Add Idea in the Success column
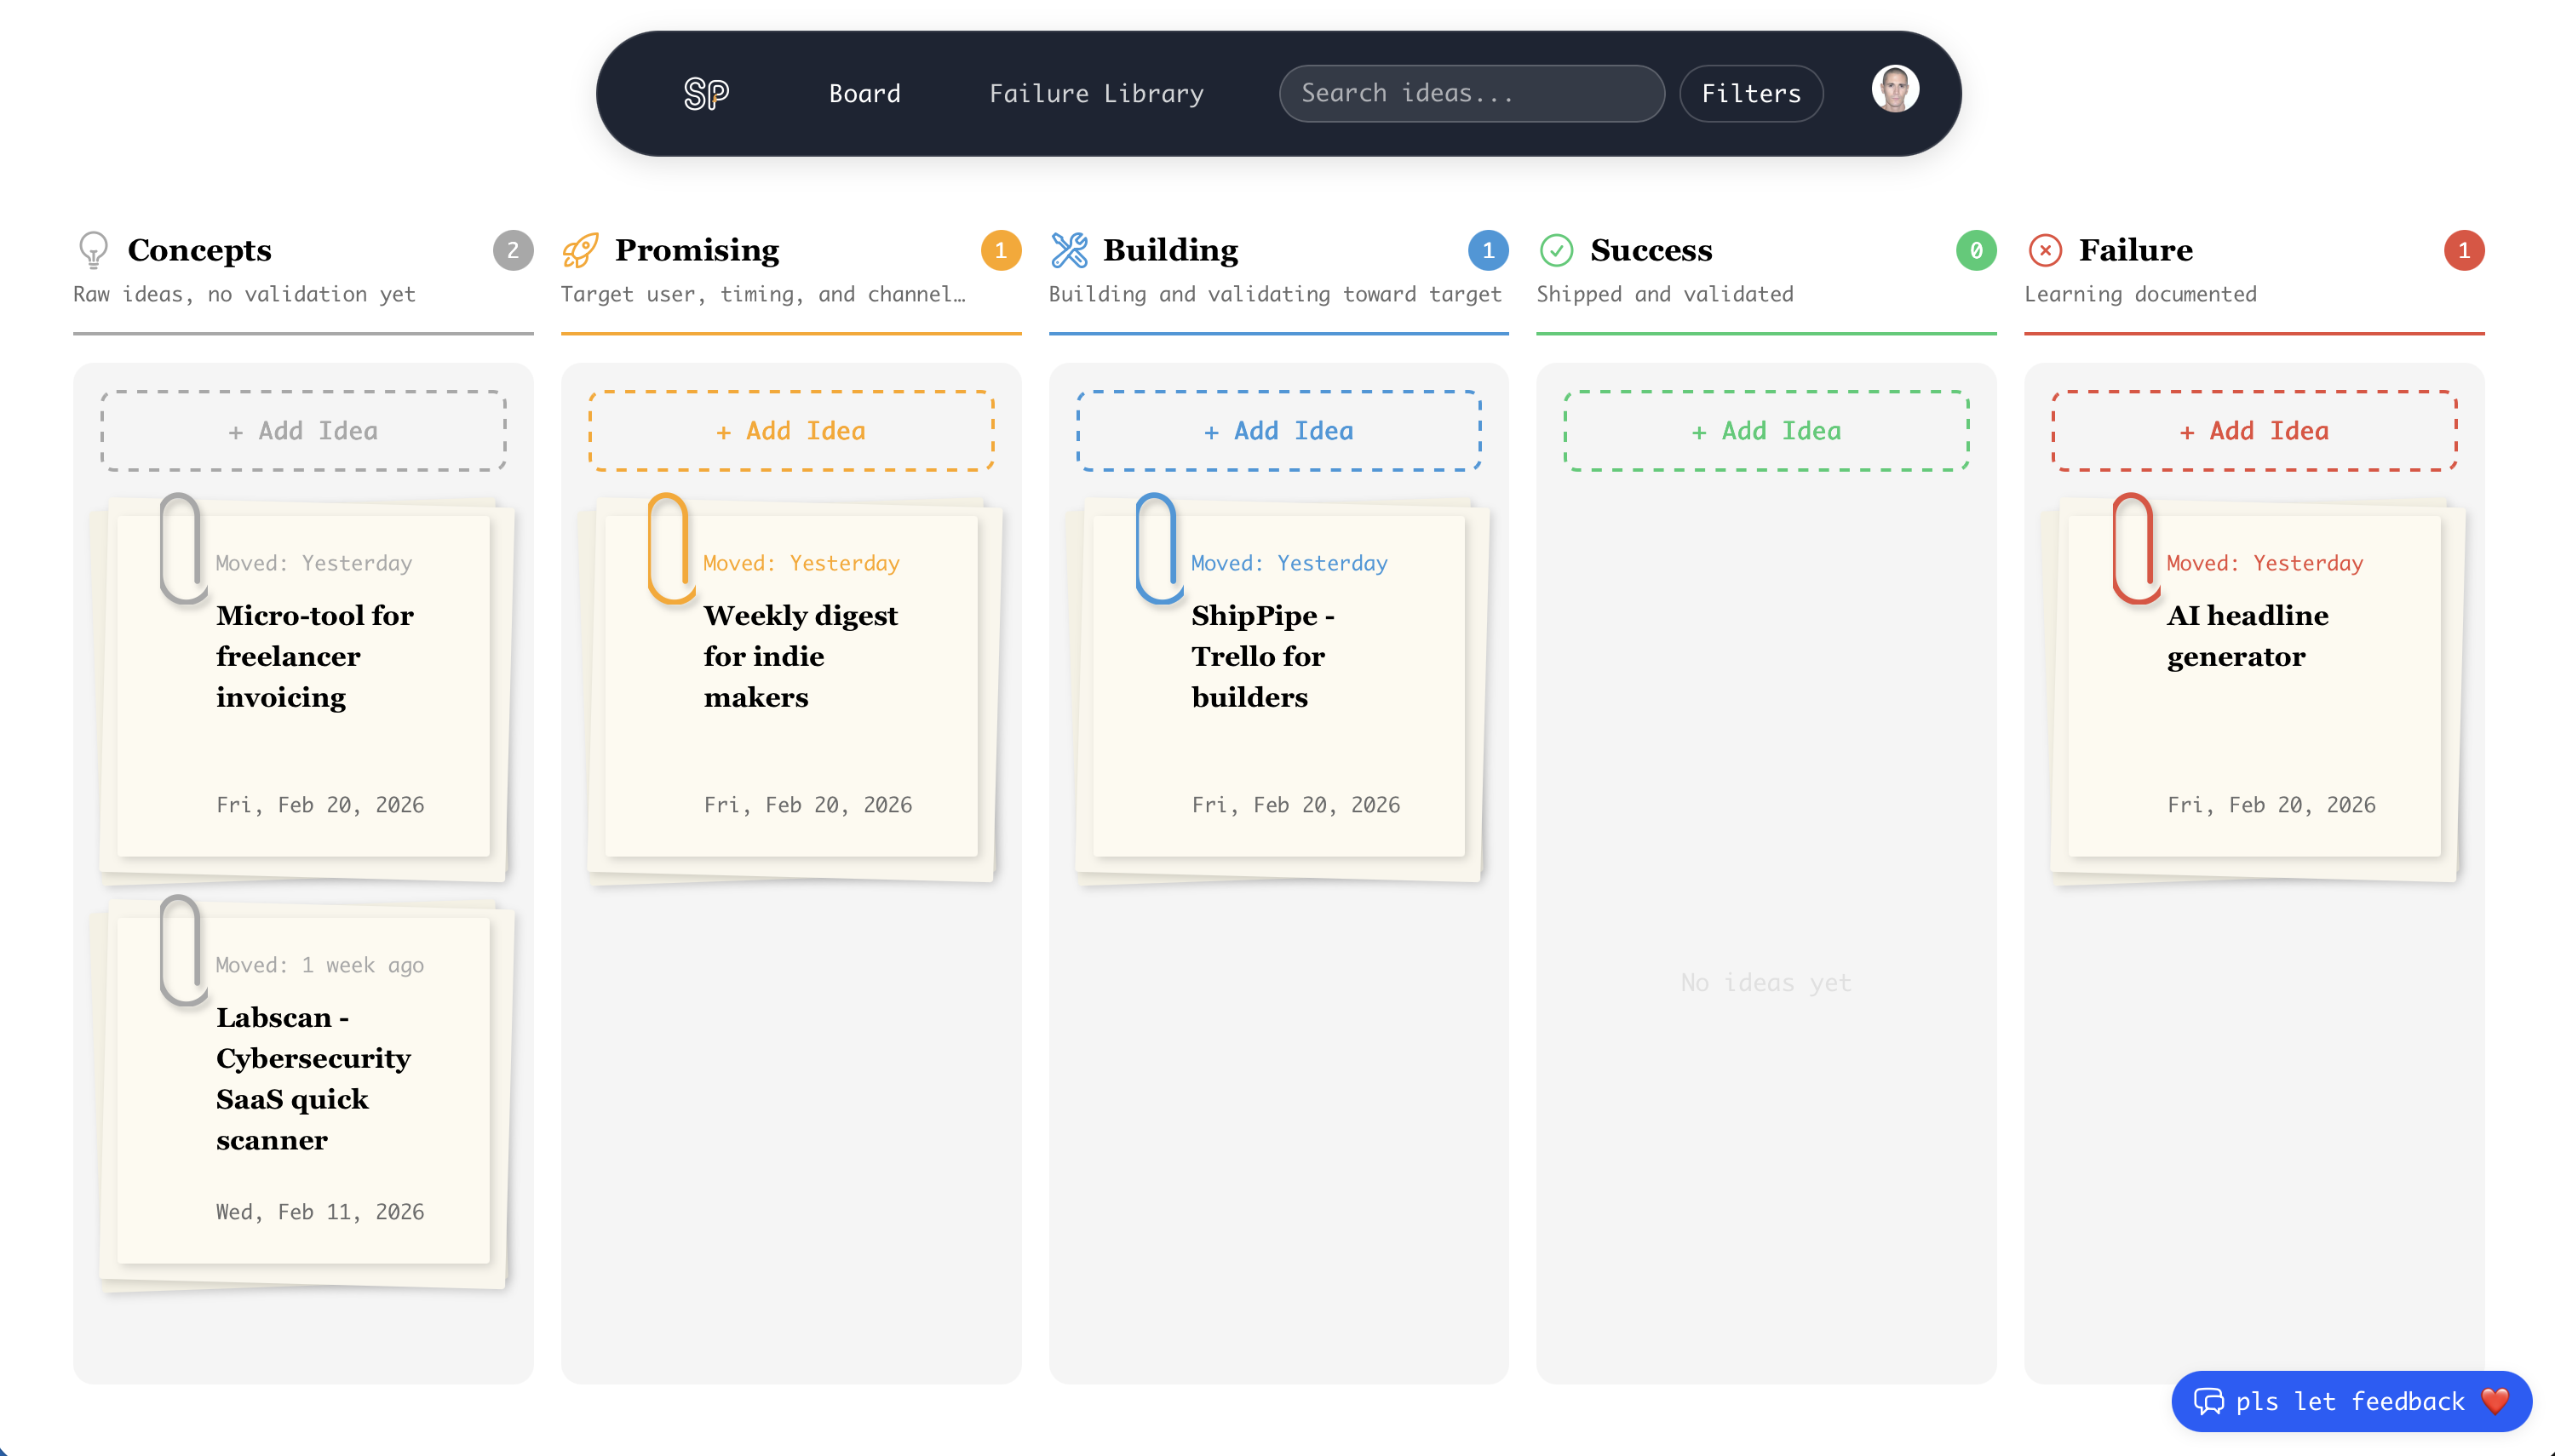Viewport: 2555px width, 1456px height. coord(1766,431)
